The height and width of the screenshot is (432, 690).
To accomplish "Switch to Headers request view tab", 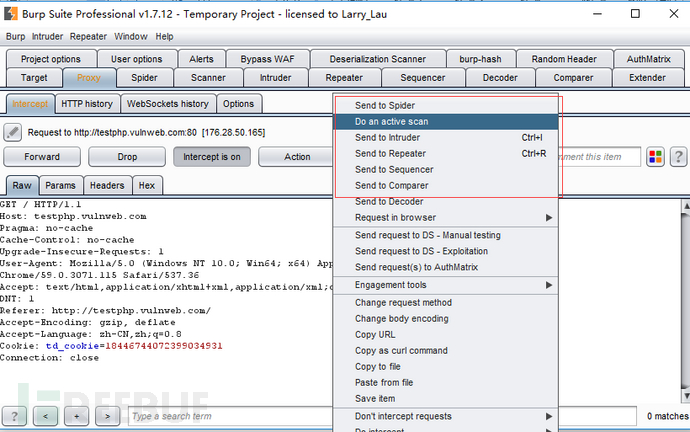I will [107, 186].
